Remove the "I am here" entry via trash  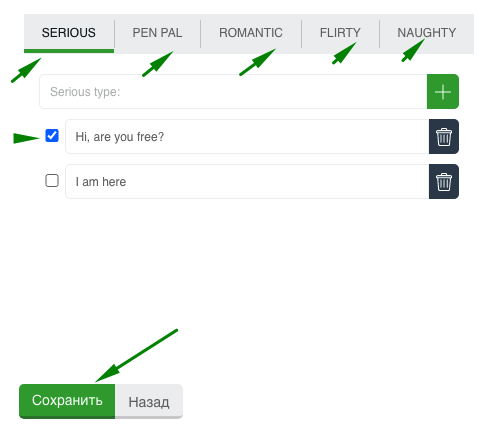(x=444, y=182)
